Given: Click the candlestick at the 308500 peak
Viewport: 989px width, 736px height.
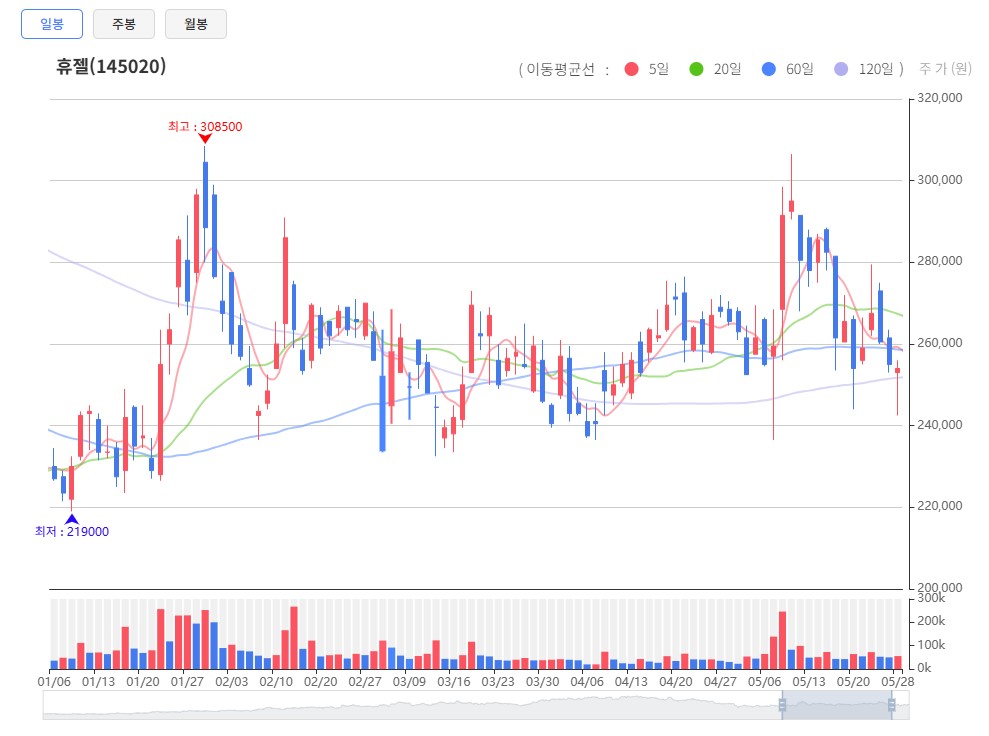Looking at the screenshot, I should 205,195.
